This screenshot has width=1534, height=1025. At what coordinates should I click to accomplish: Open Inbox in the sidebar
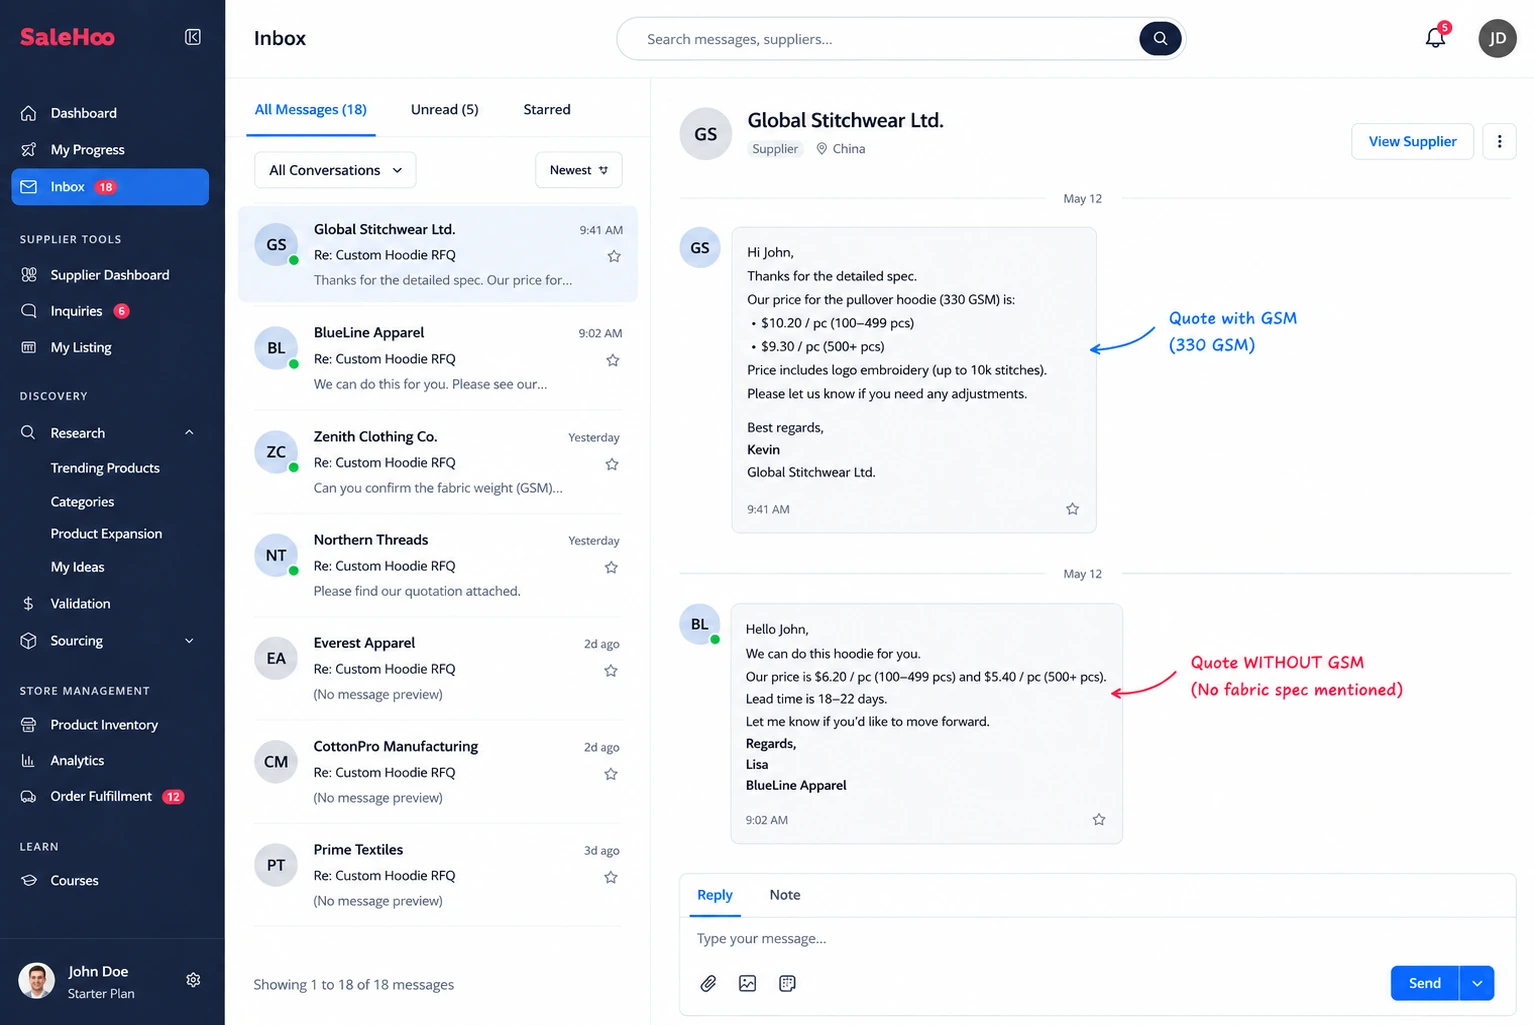pos(110,187)
